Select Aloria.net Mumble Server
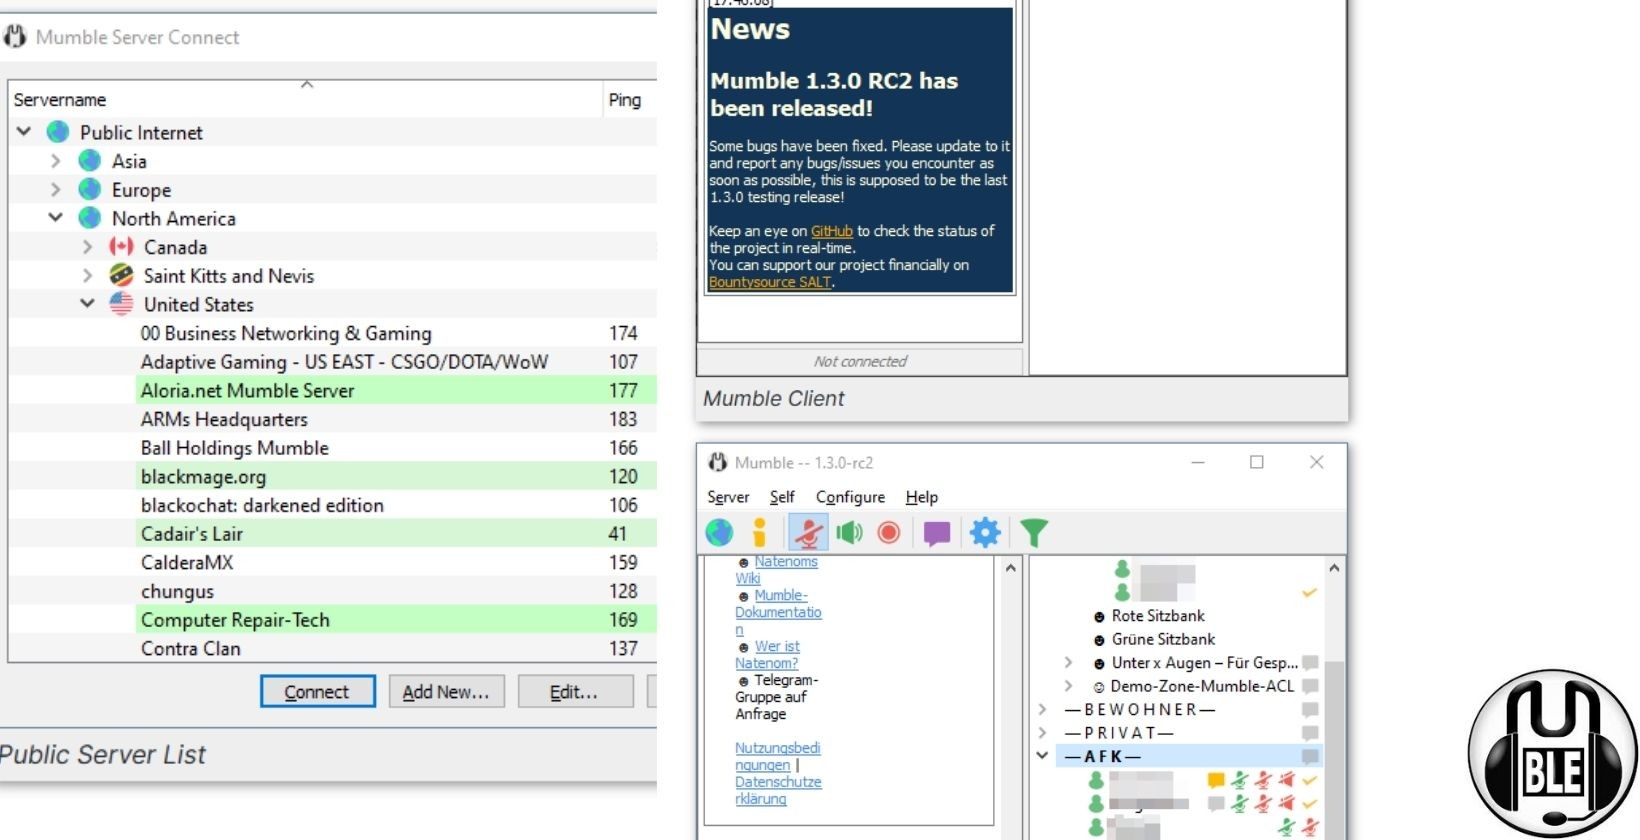 (x=396, y=390)
